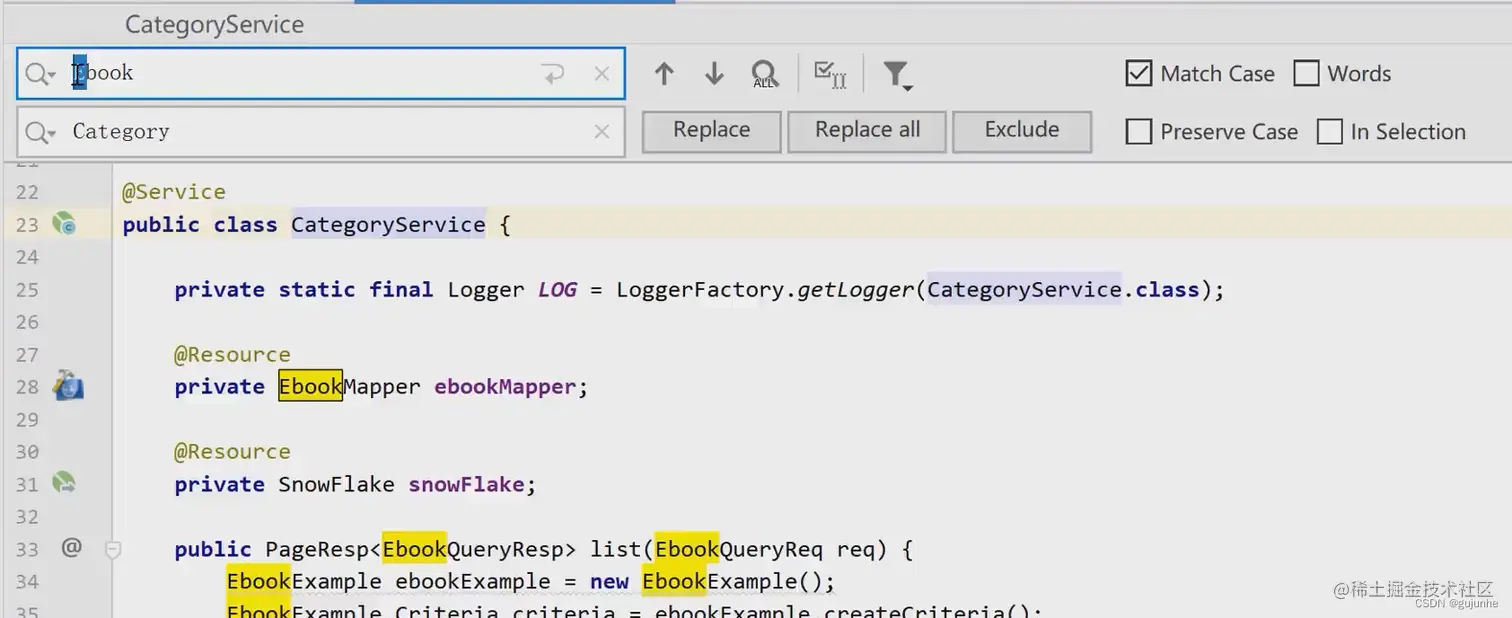Select the CategoryService editor tab
The width and height of the screenshot is (1512, 618).
(x=214, y=24)
